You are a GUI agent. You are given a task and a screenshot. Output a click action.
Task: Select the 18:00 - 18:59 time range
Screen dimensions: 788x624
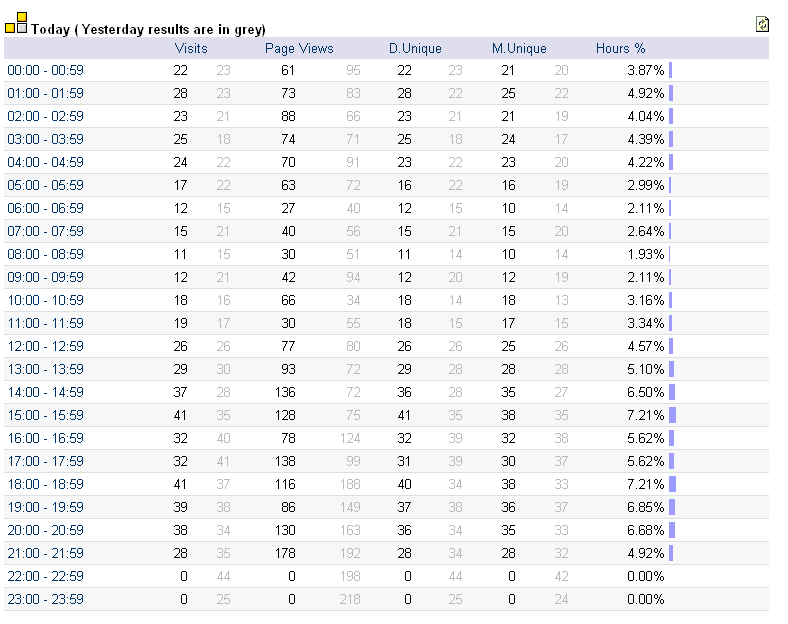(x=45, y=484)
